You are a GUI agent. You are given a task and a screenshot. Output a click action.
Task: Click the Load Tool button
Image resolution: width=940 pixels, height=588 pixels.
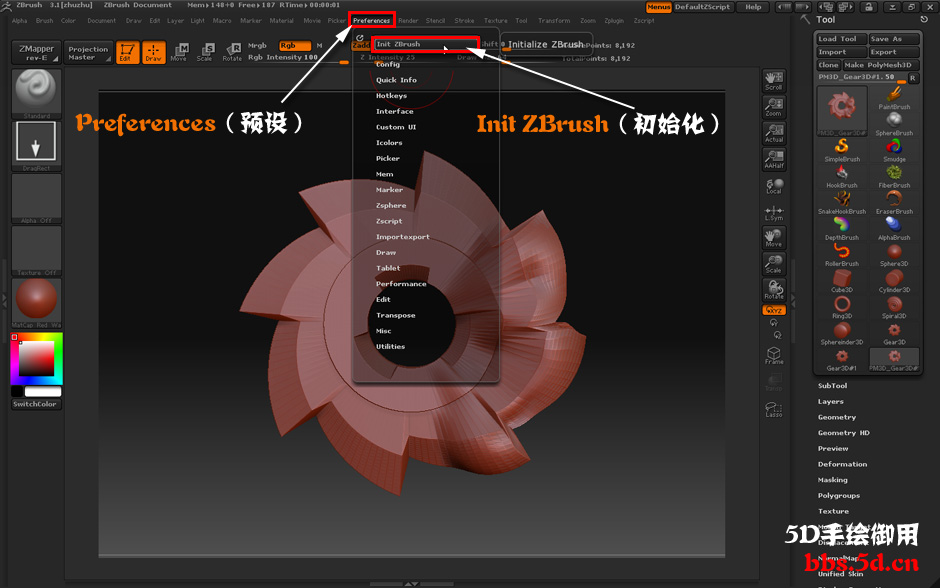point(842,39)
